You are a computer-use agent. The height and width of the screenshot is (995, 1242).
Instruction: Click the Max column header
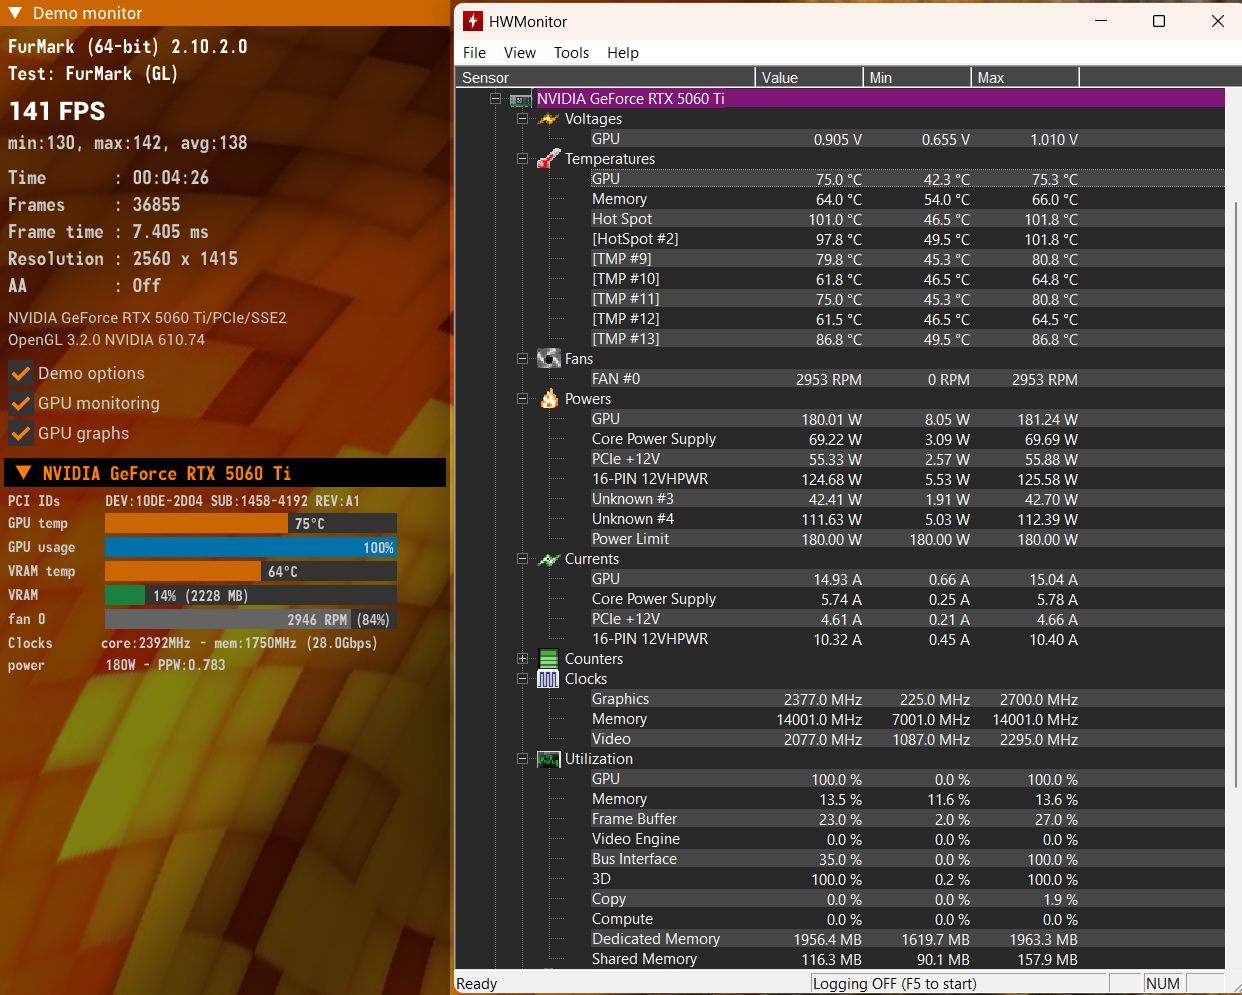1025,77
